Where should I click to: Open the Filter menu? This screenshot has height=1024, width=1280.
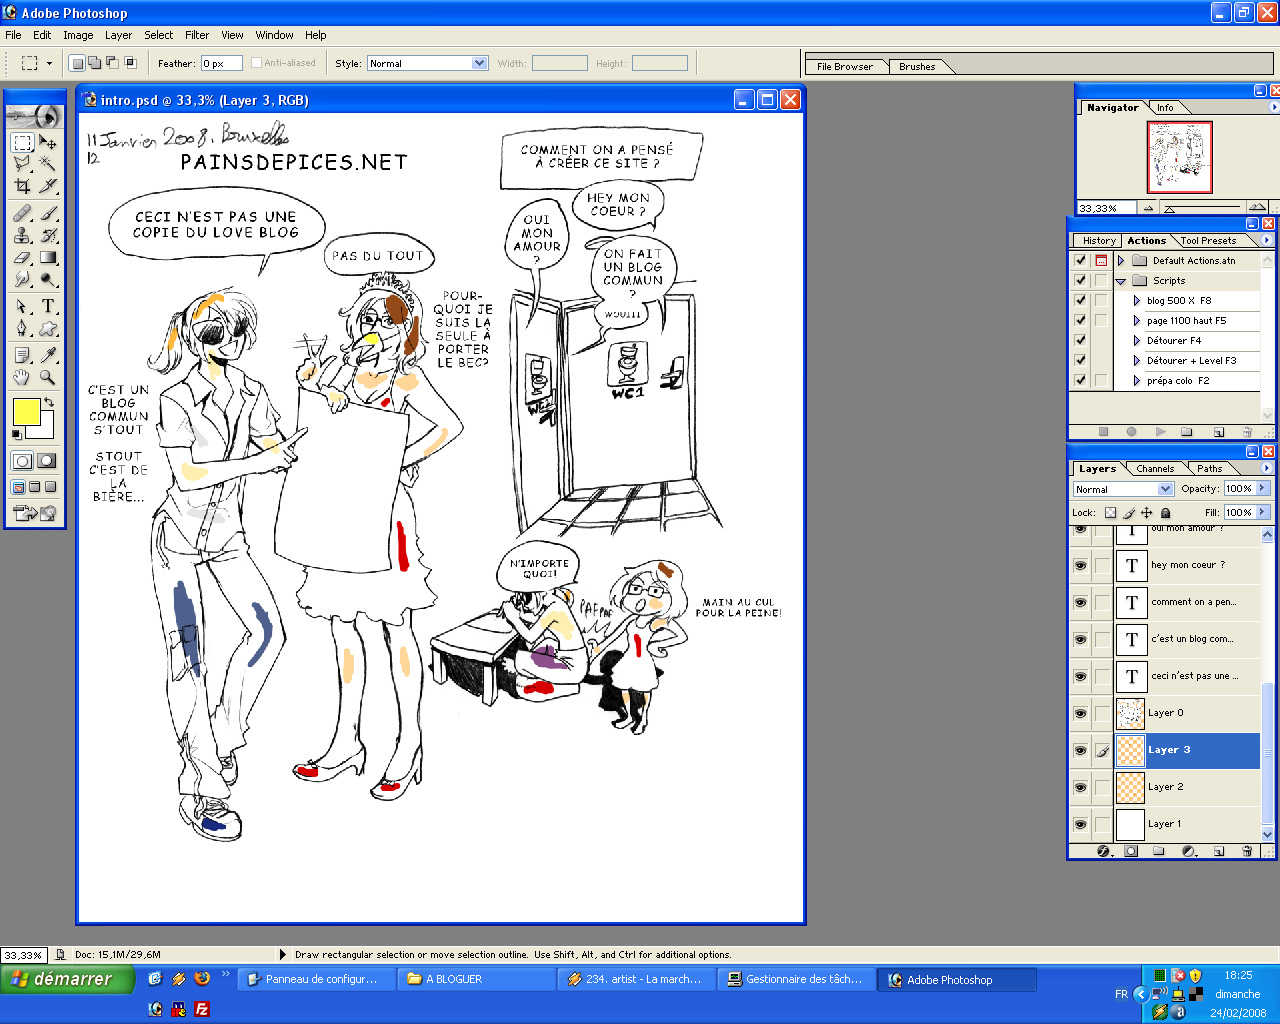tap(197, 35)
